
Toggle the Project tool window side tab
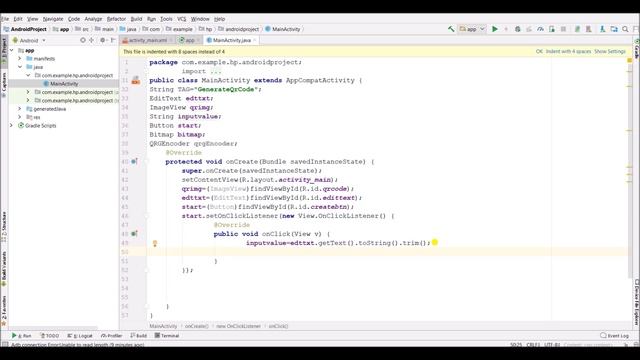(x=4, y=50)
